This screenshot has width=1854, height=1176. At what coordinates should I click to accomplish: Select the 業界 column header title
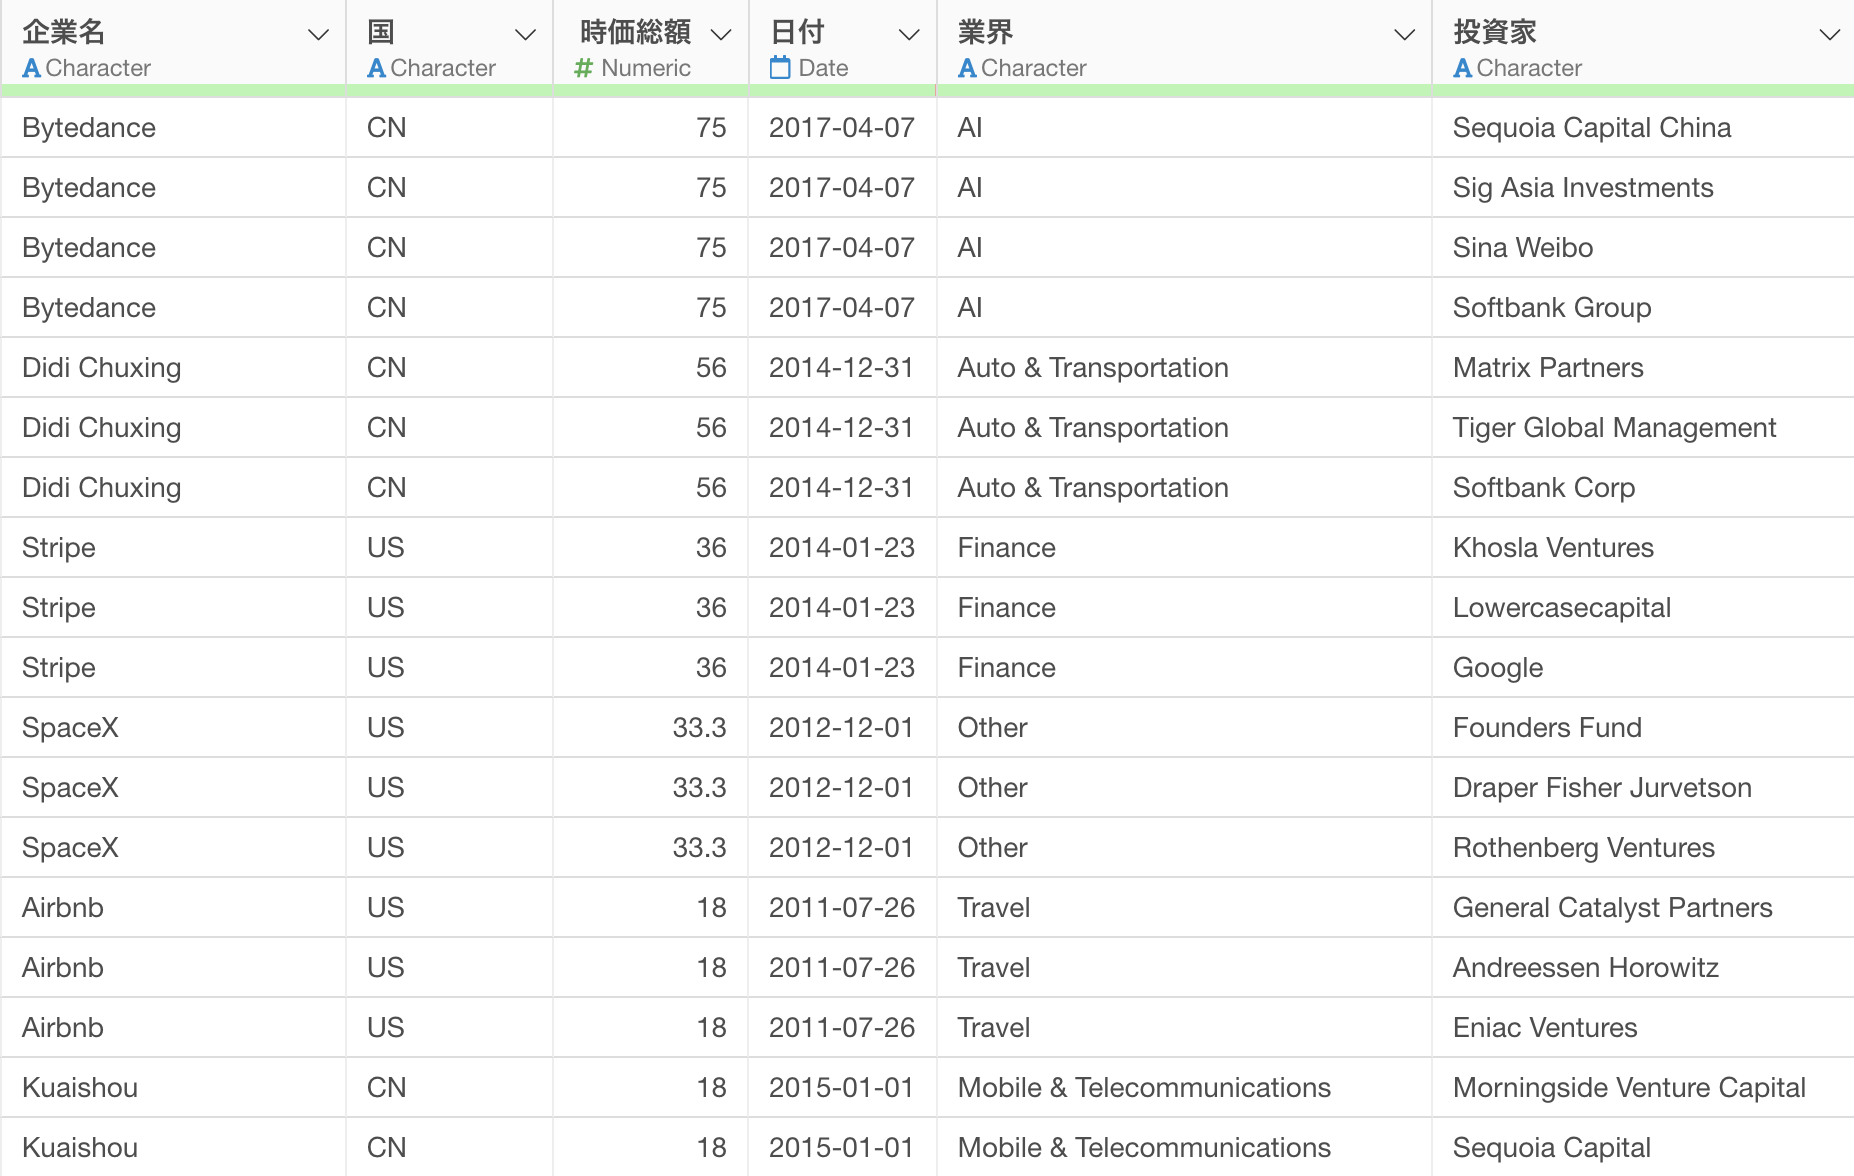(986, 32)
